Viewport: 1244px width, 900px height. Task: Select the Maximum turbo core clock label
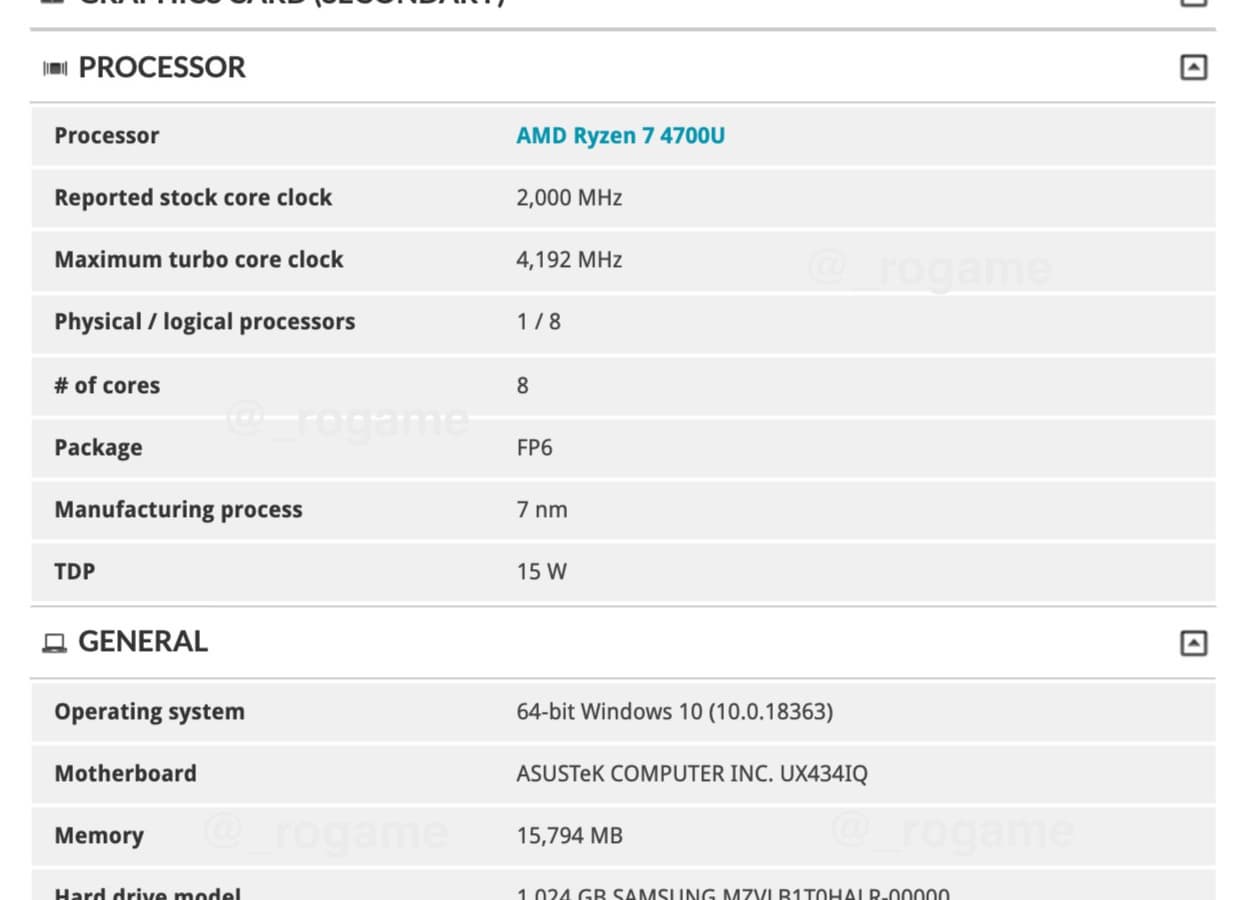click(x=199, y=260)
